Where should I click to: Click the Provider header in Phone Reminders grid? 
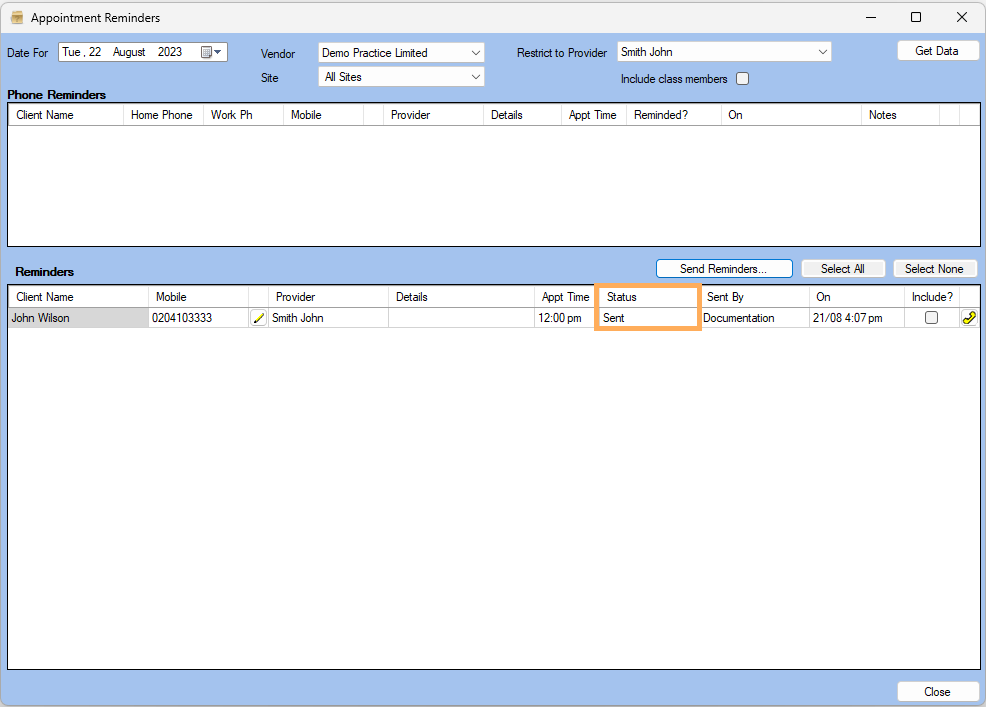(433, 115)
